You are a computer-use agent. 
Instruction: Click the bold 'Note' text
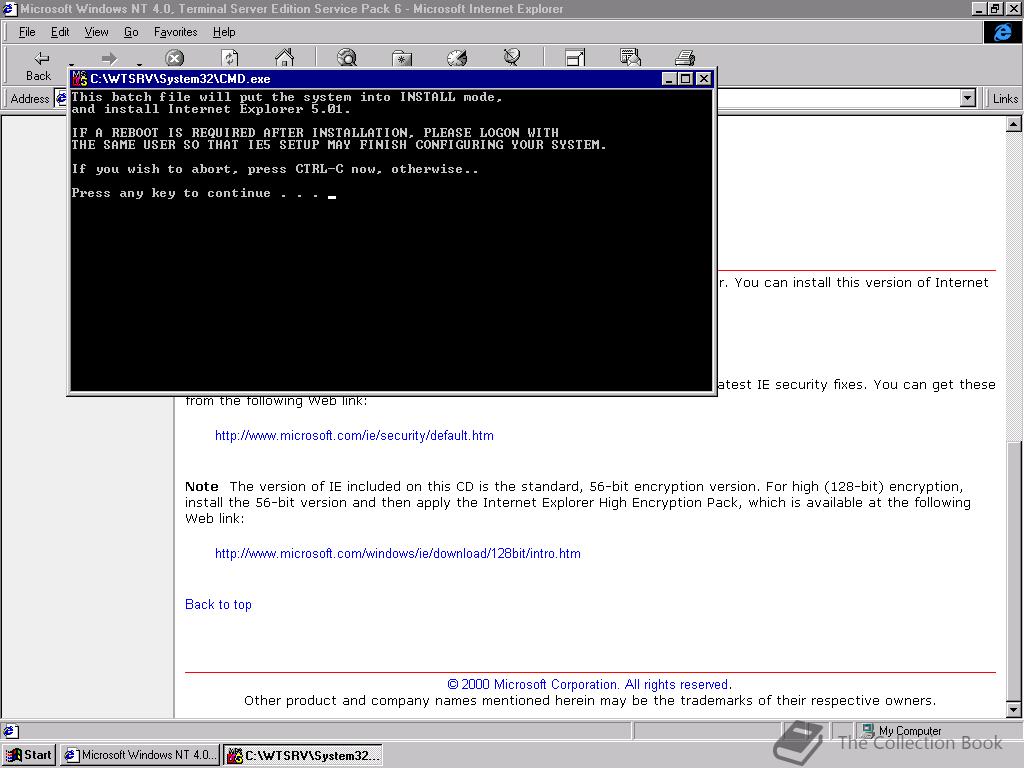coord(202,487)
